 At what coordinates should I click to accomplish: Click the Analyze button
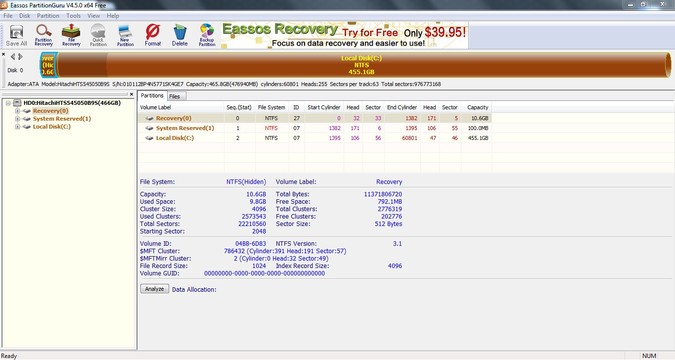(155, 289)
